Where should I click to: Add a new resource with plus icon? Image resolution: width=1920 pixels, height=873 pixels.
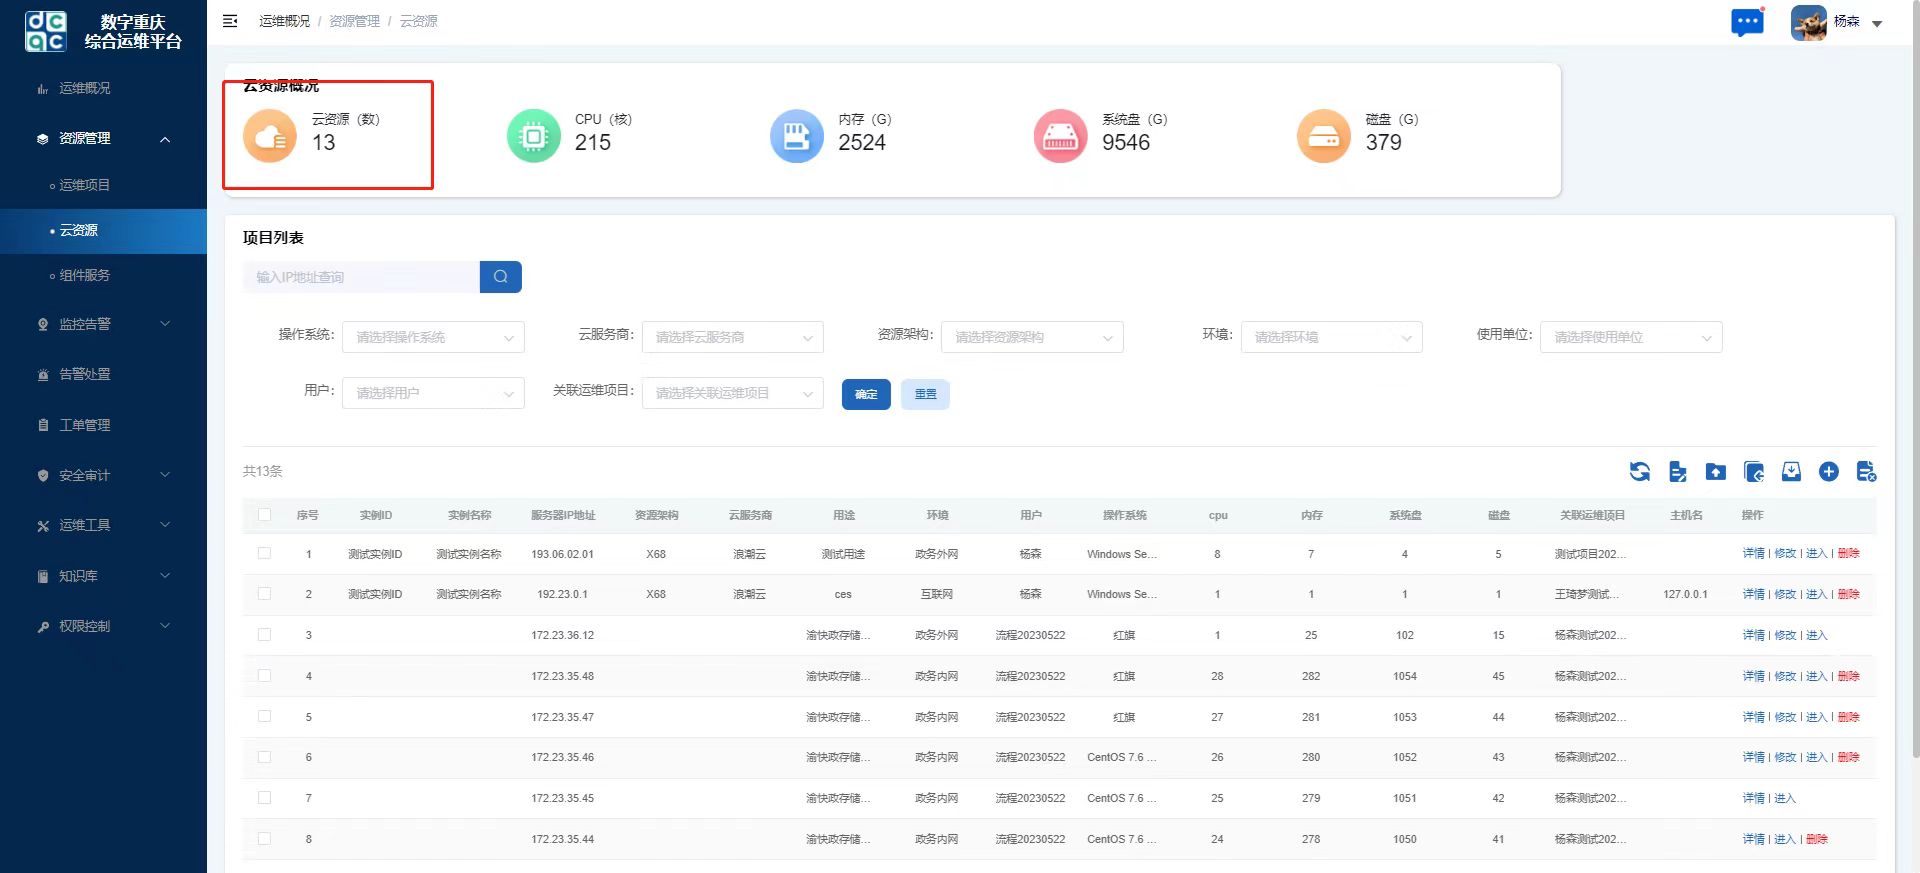tap(1829, 471)
